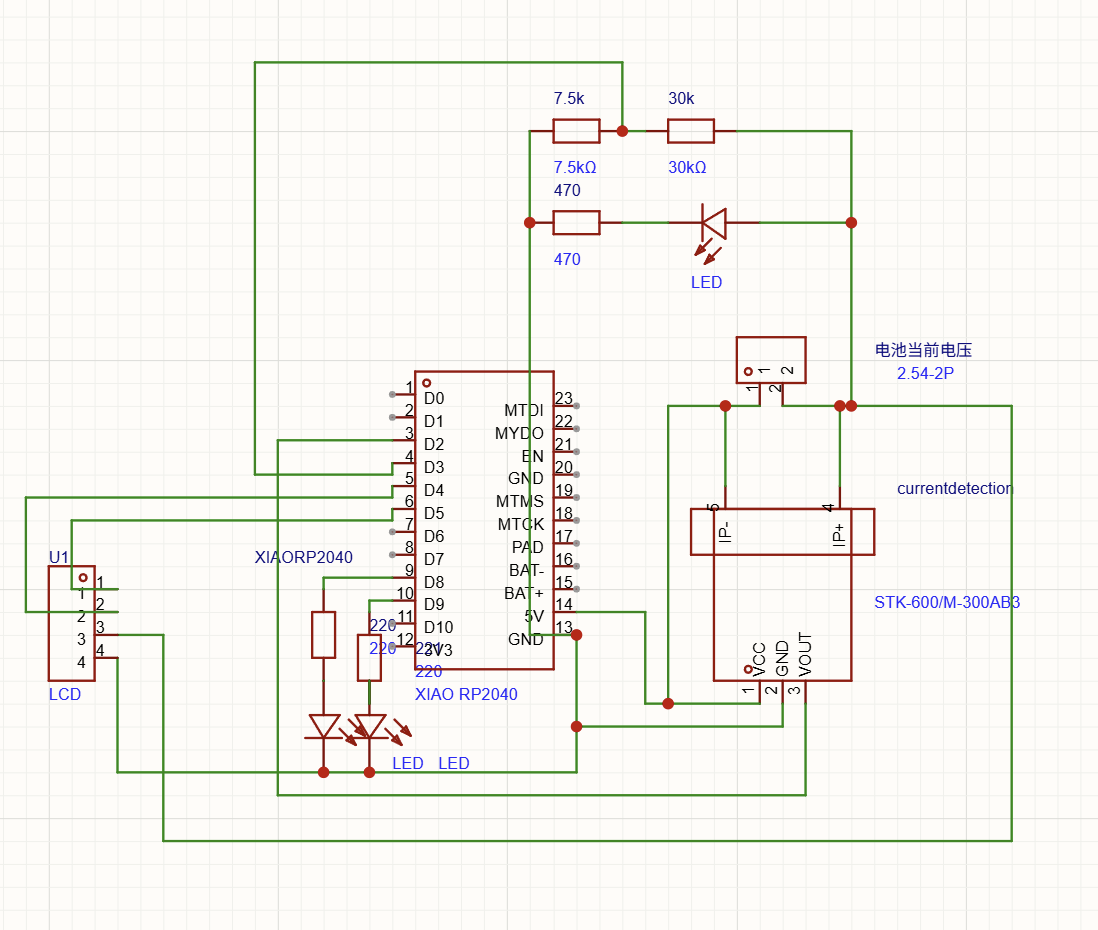Click the 'D10' pin label

(x=438, y=627)
